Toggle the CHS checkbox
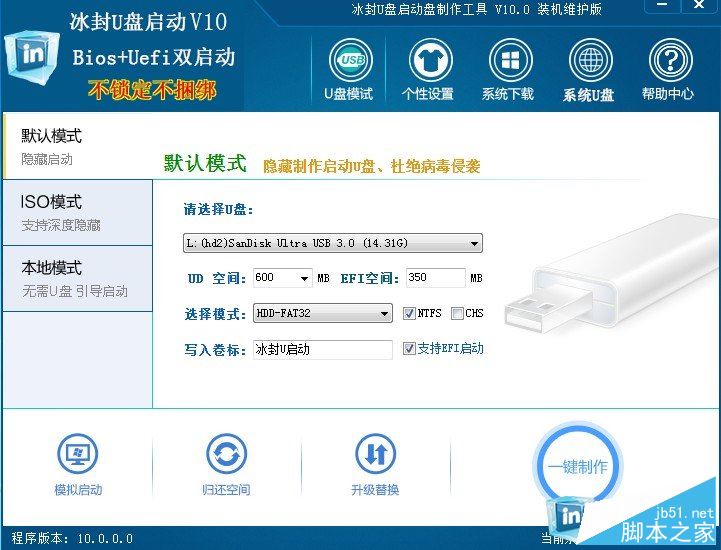 pos(457,314)
